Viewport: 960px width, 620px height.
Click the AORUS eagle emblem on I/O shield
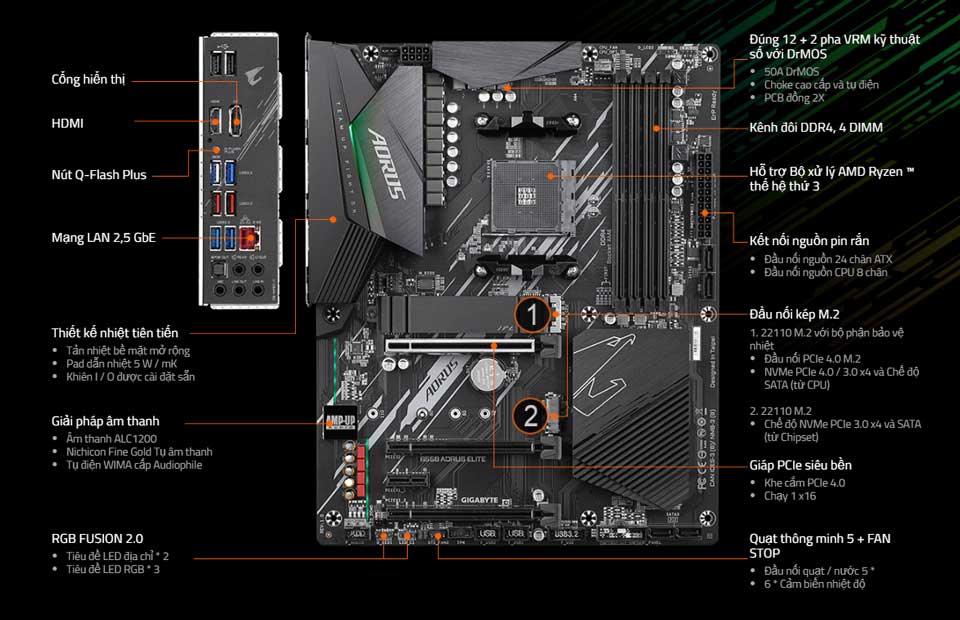(254, 76)
